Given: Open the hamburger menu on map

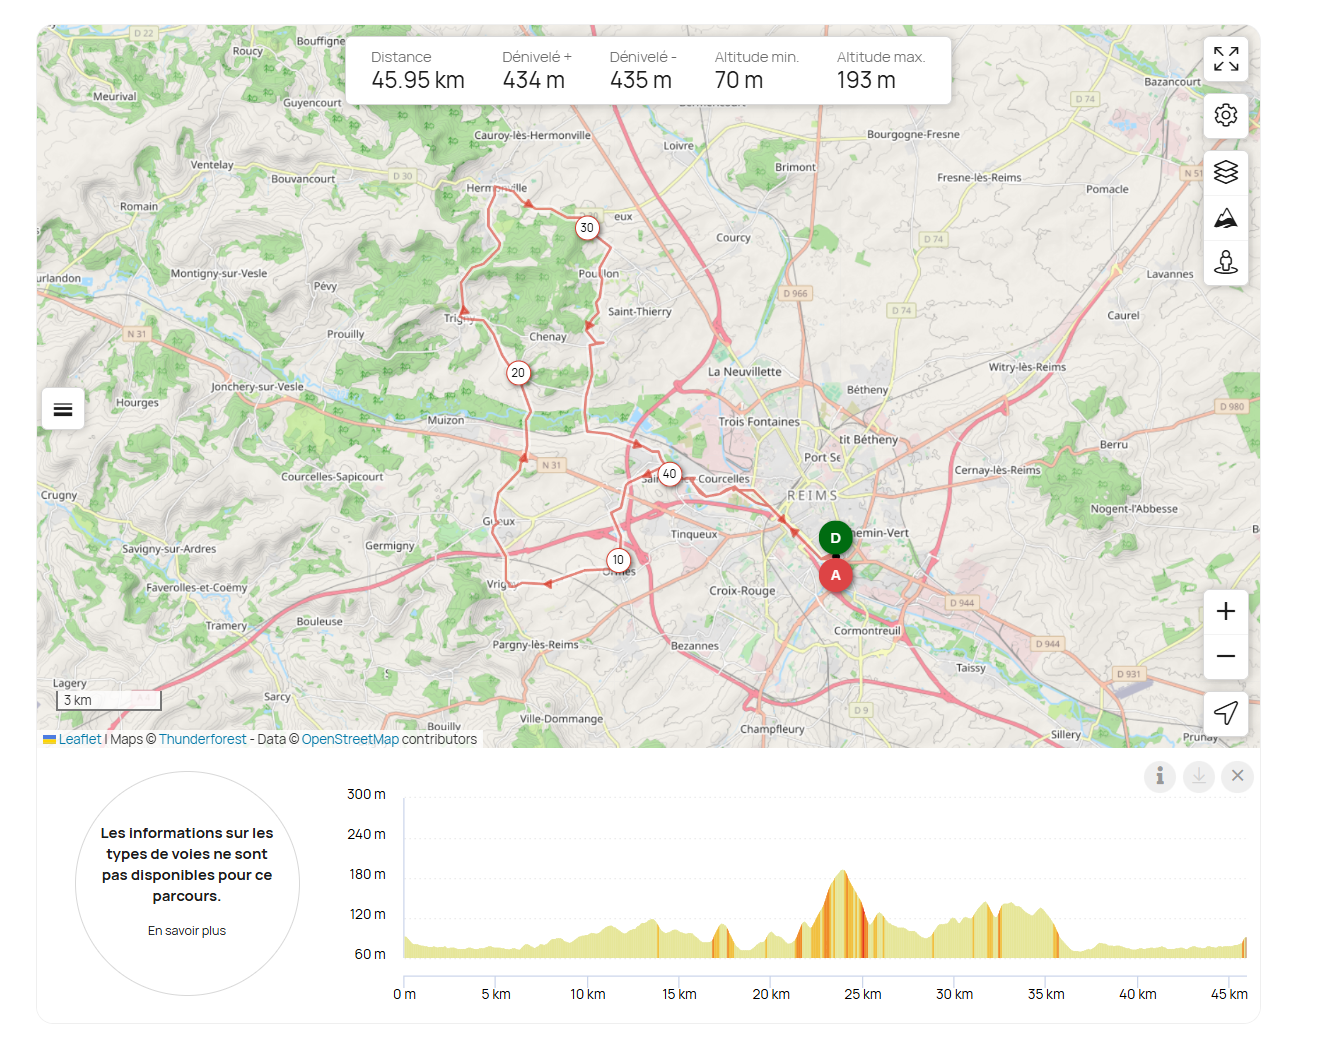Looking at the screenshot, I should pos(63,409).
